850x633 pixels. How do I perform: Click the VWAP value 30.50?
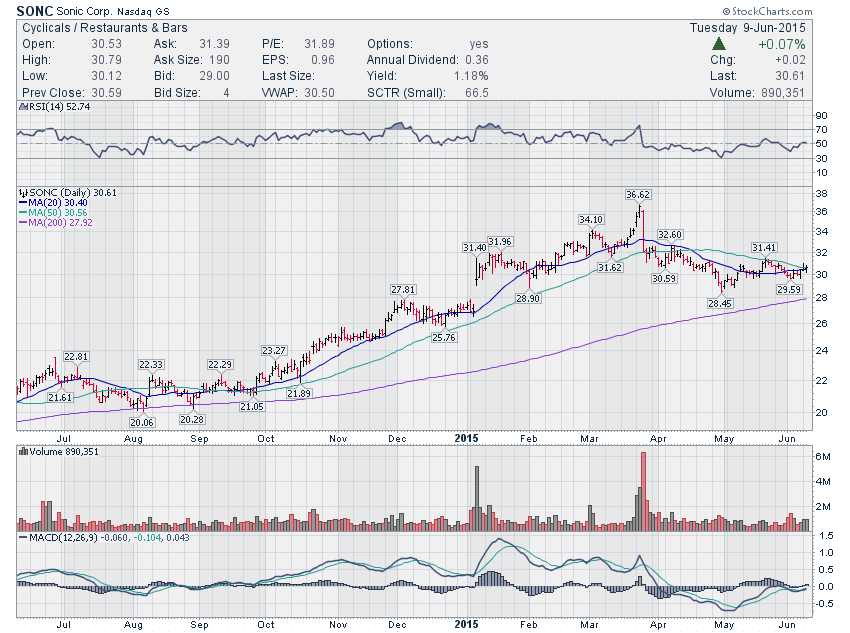319,93
